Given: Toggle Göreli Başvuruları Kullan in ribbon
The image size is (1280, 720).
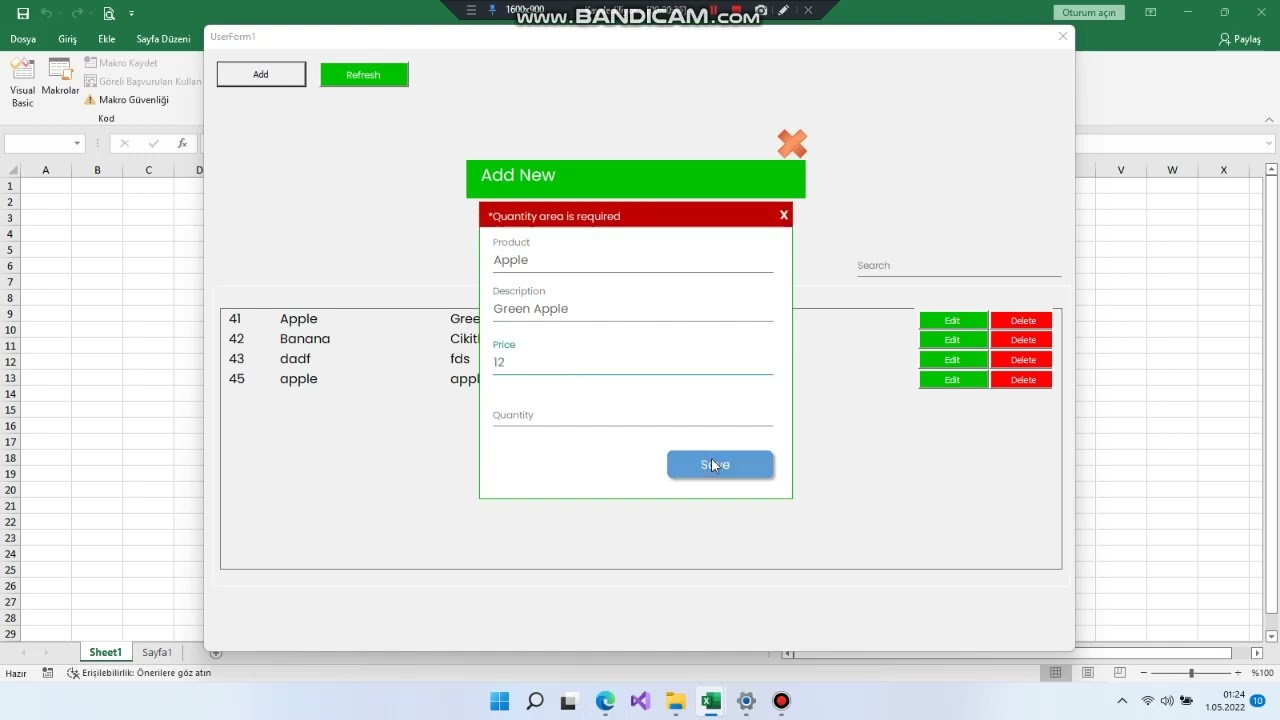Looking at the screenshot, I should [x=143, y=81].
